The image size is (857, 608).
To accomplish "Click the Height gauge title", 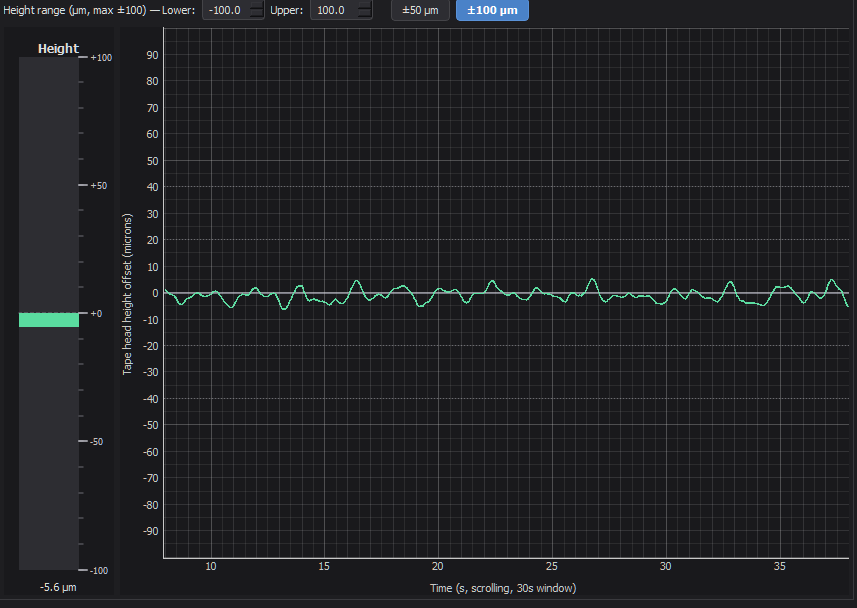I will point(58,49).
